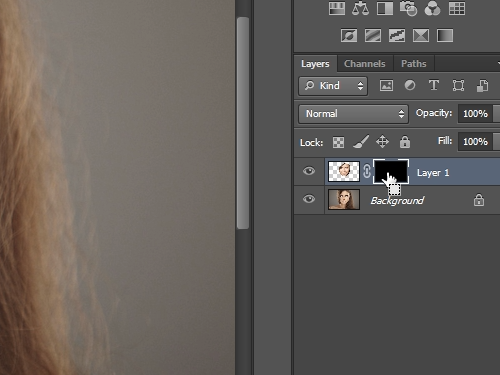This screenshot has width=500, height=375.
Task: Add a Threshold adjustment (stepped icon)
Action: [x=397, y=35]
